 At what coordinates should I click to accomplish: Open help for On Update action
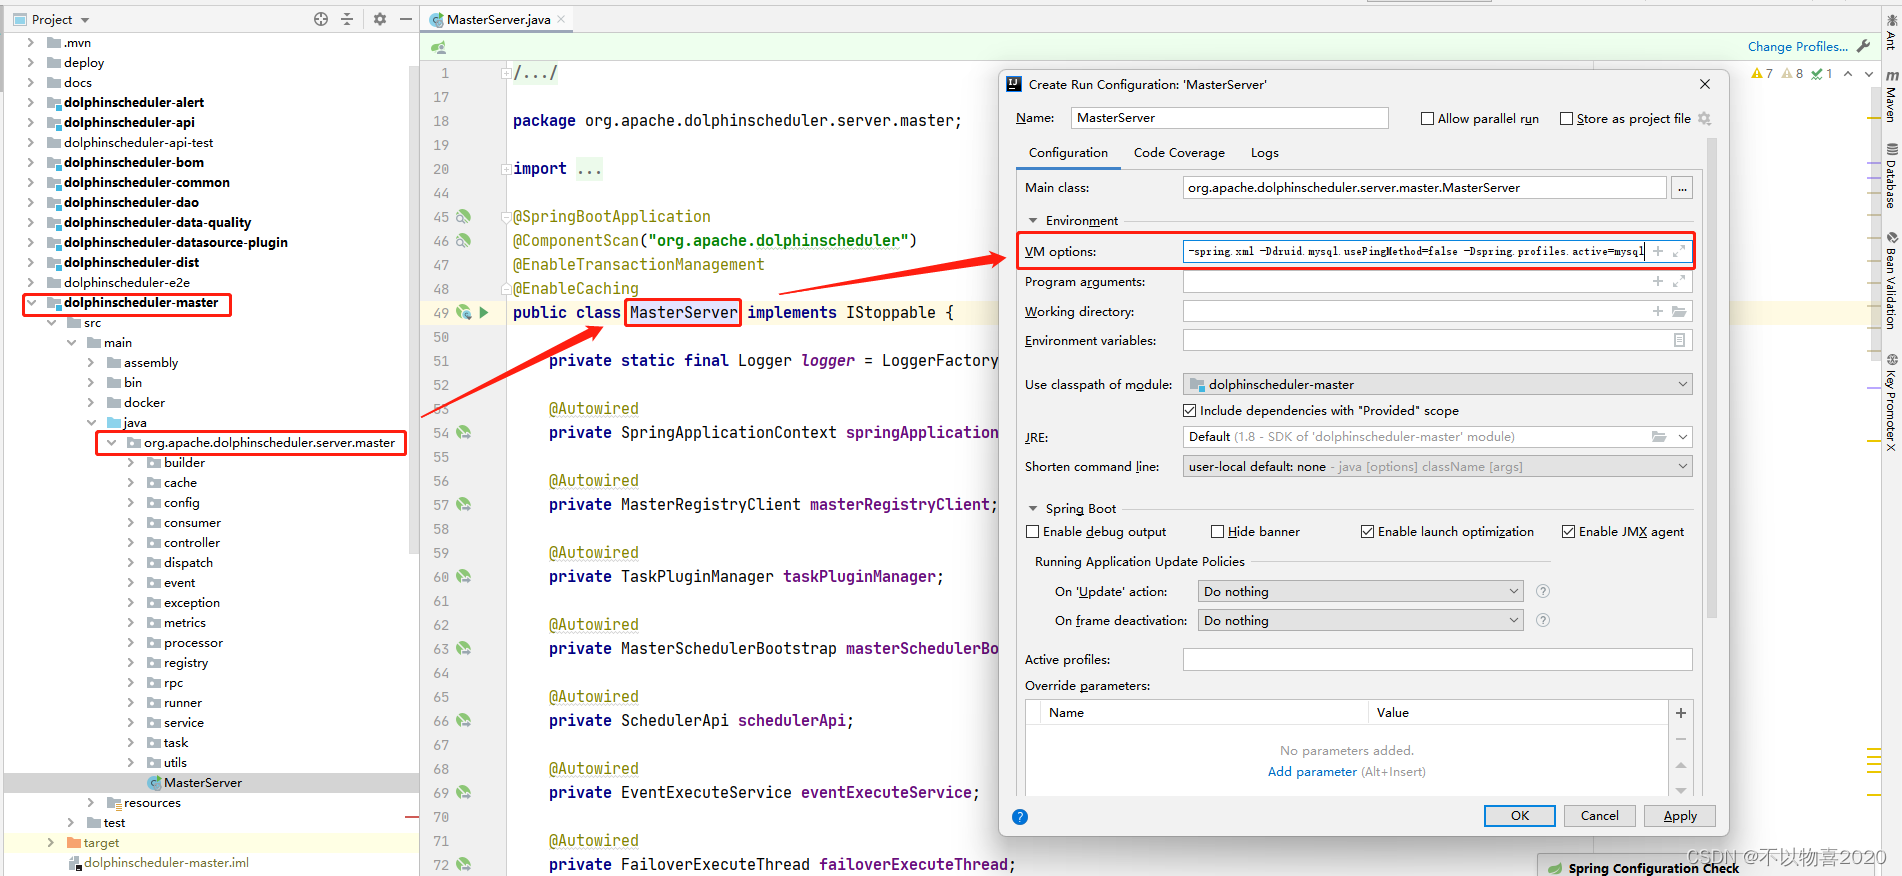click(1543, 591)
